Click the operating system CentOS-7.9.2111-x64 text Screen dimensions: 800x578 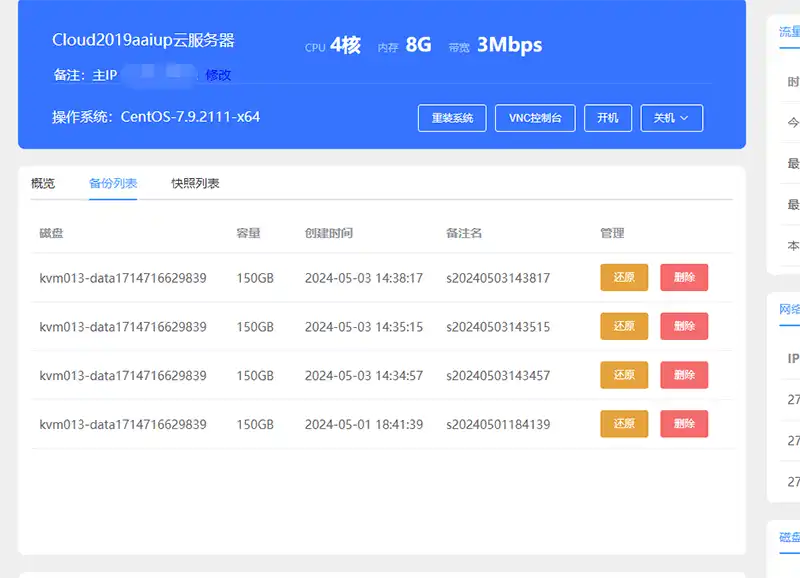[x=190, y=117]
